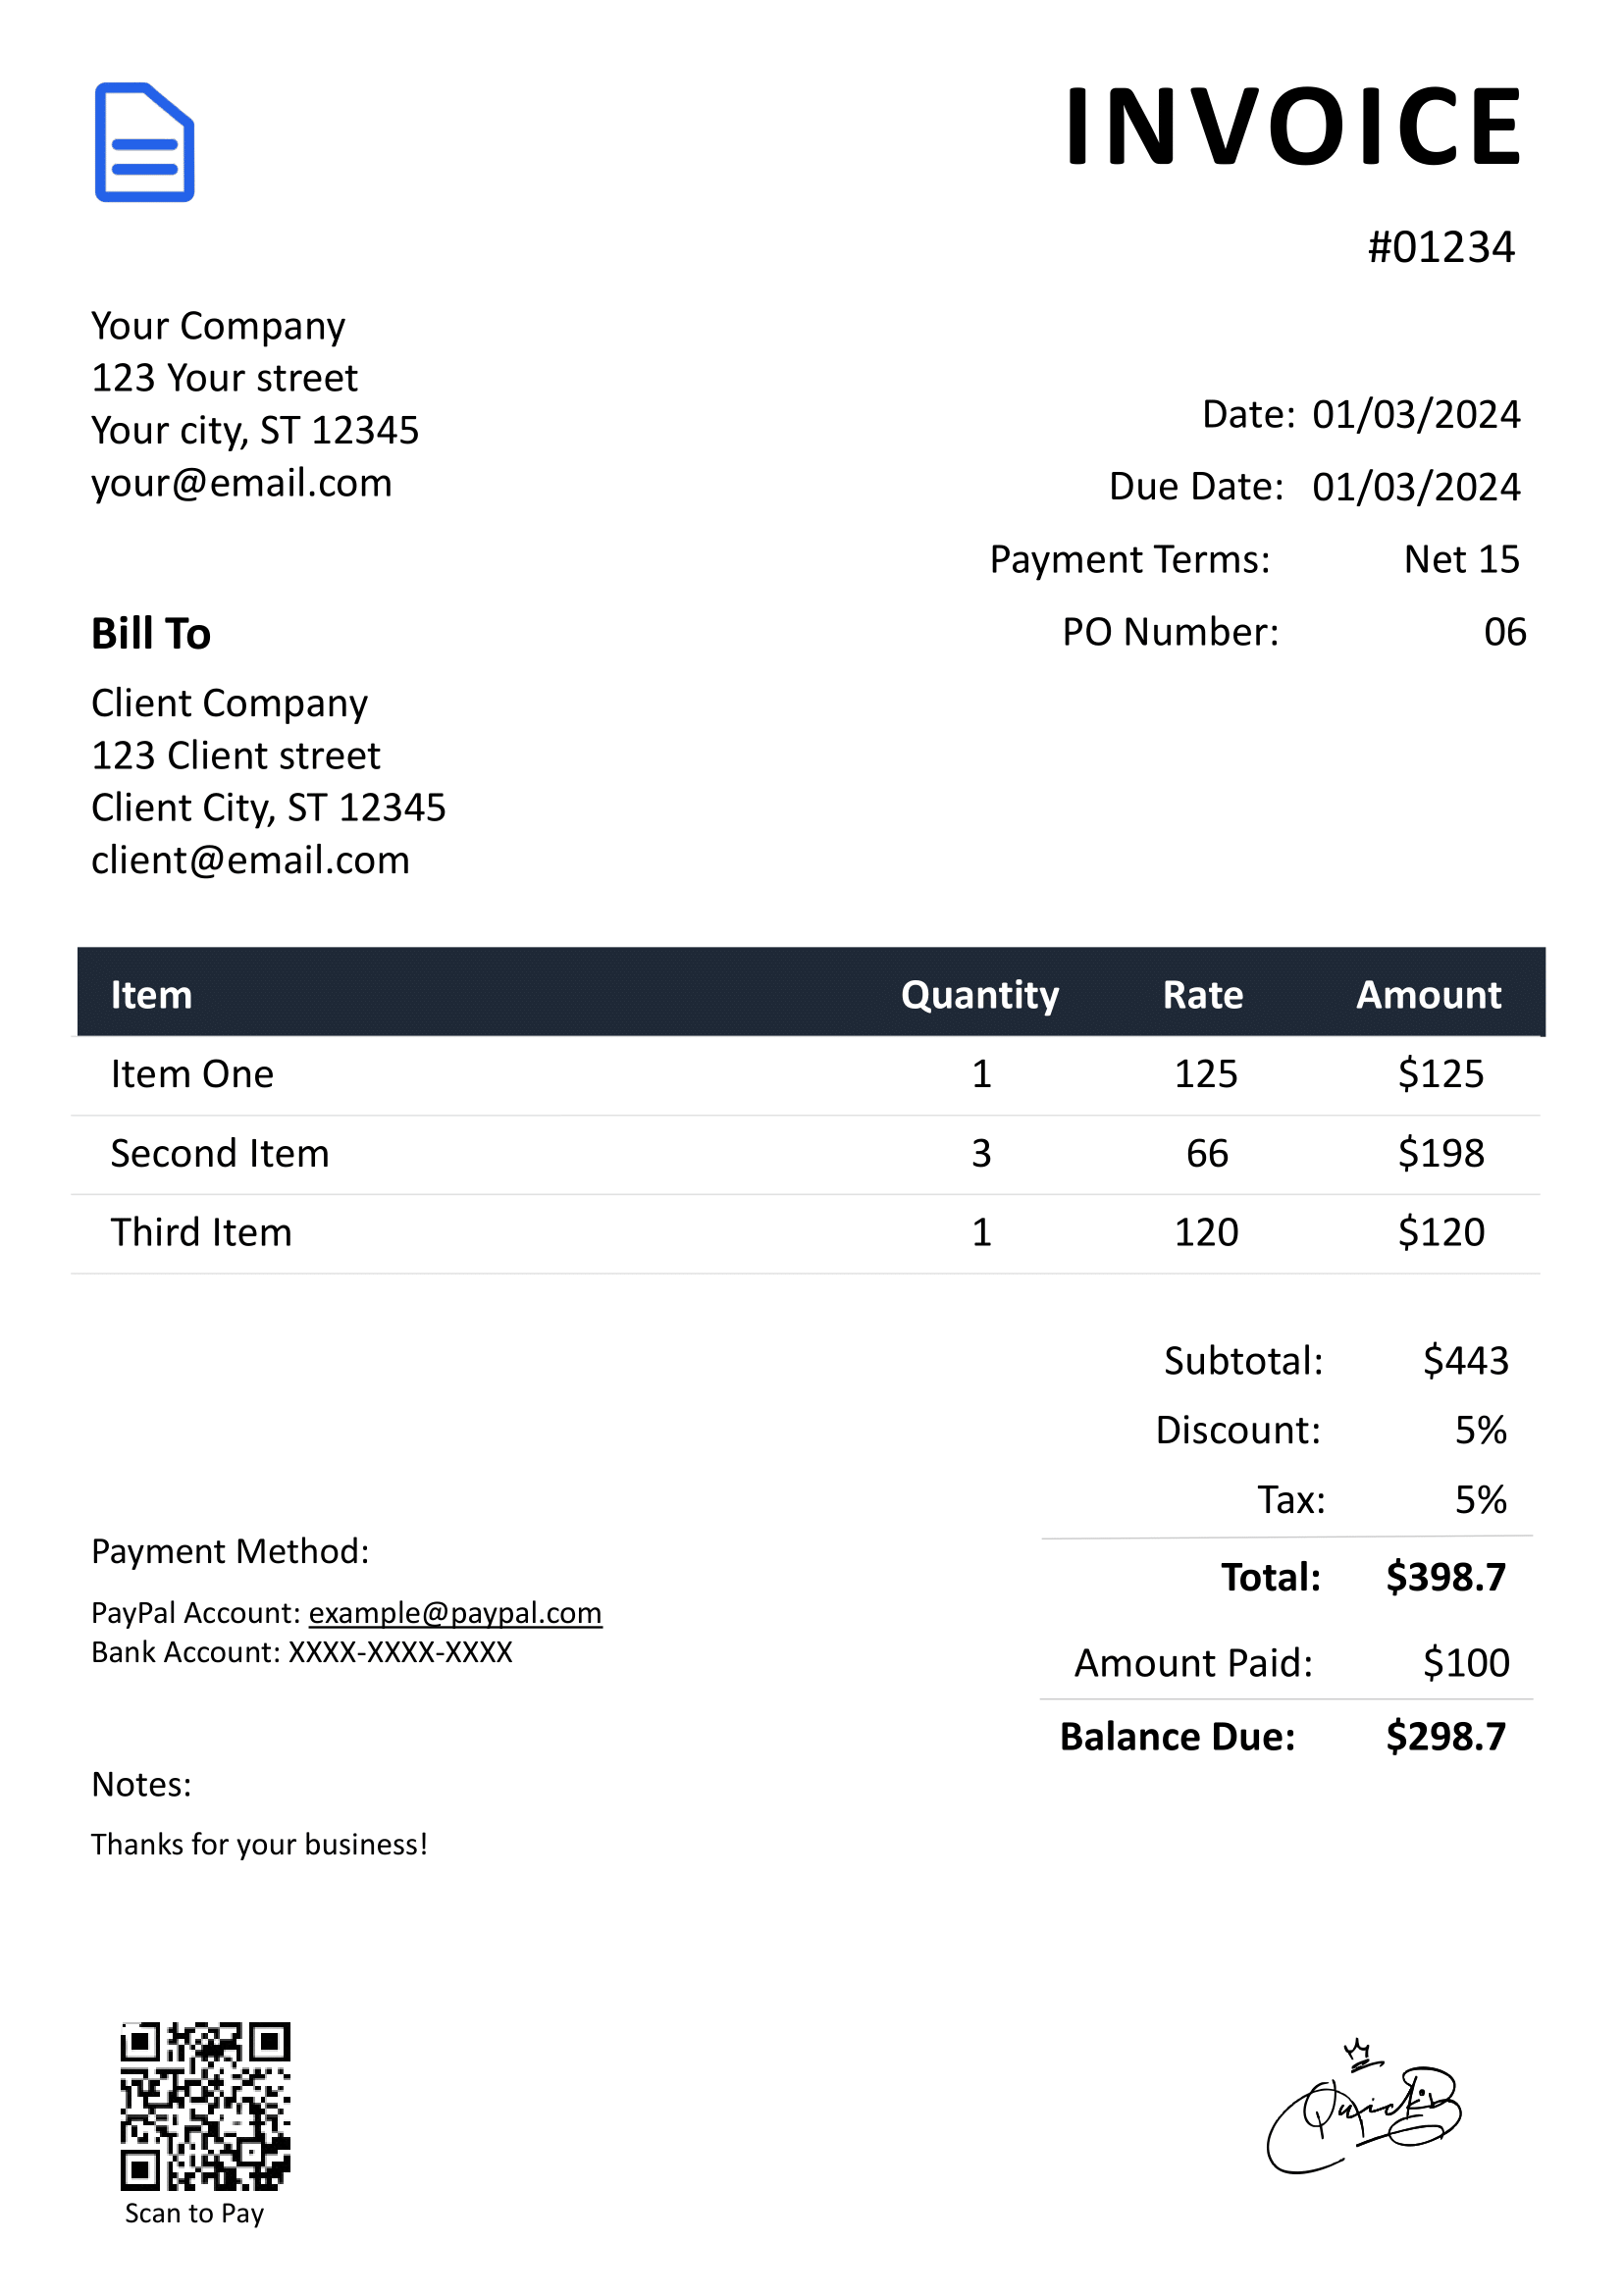Viewport: 1624px width, 2294px height.
Task: Click the PO Number value 06
Action: [x=1504, y=632]
